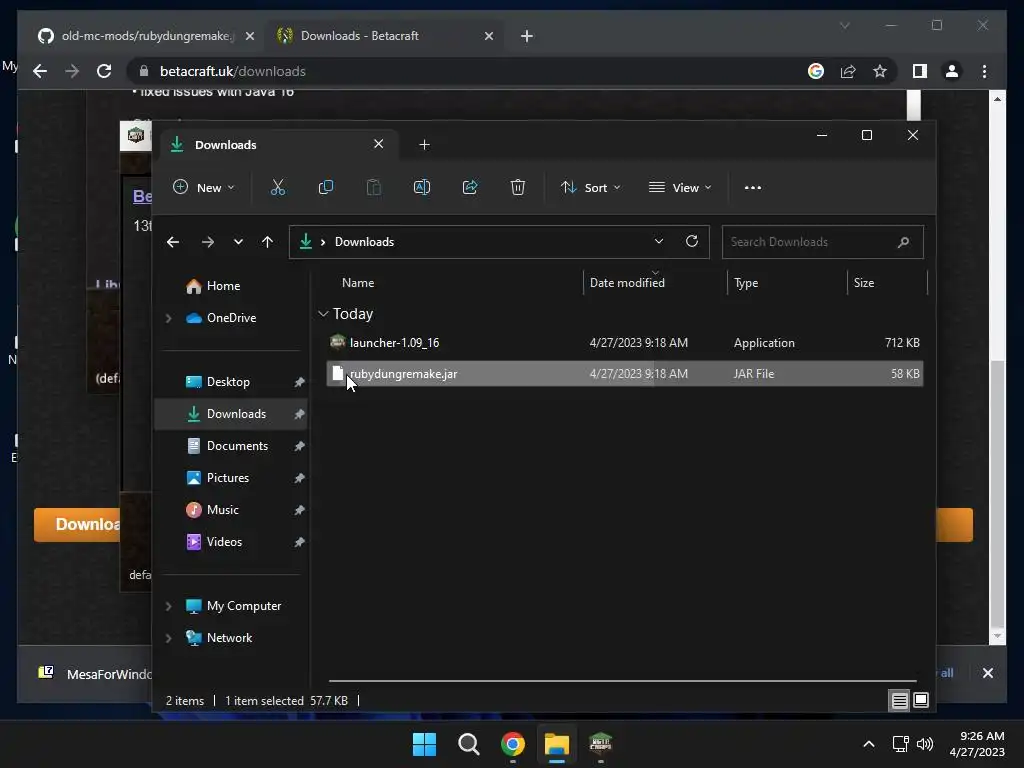Viewport: 1024px width, 768px height.
Task: Switch to Downloads - Betacraft Chrome tab
Action: [384, 36]
